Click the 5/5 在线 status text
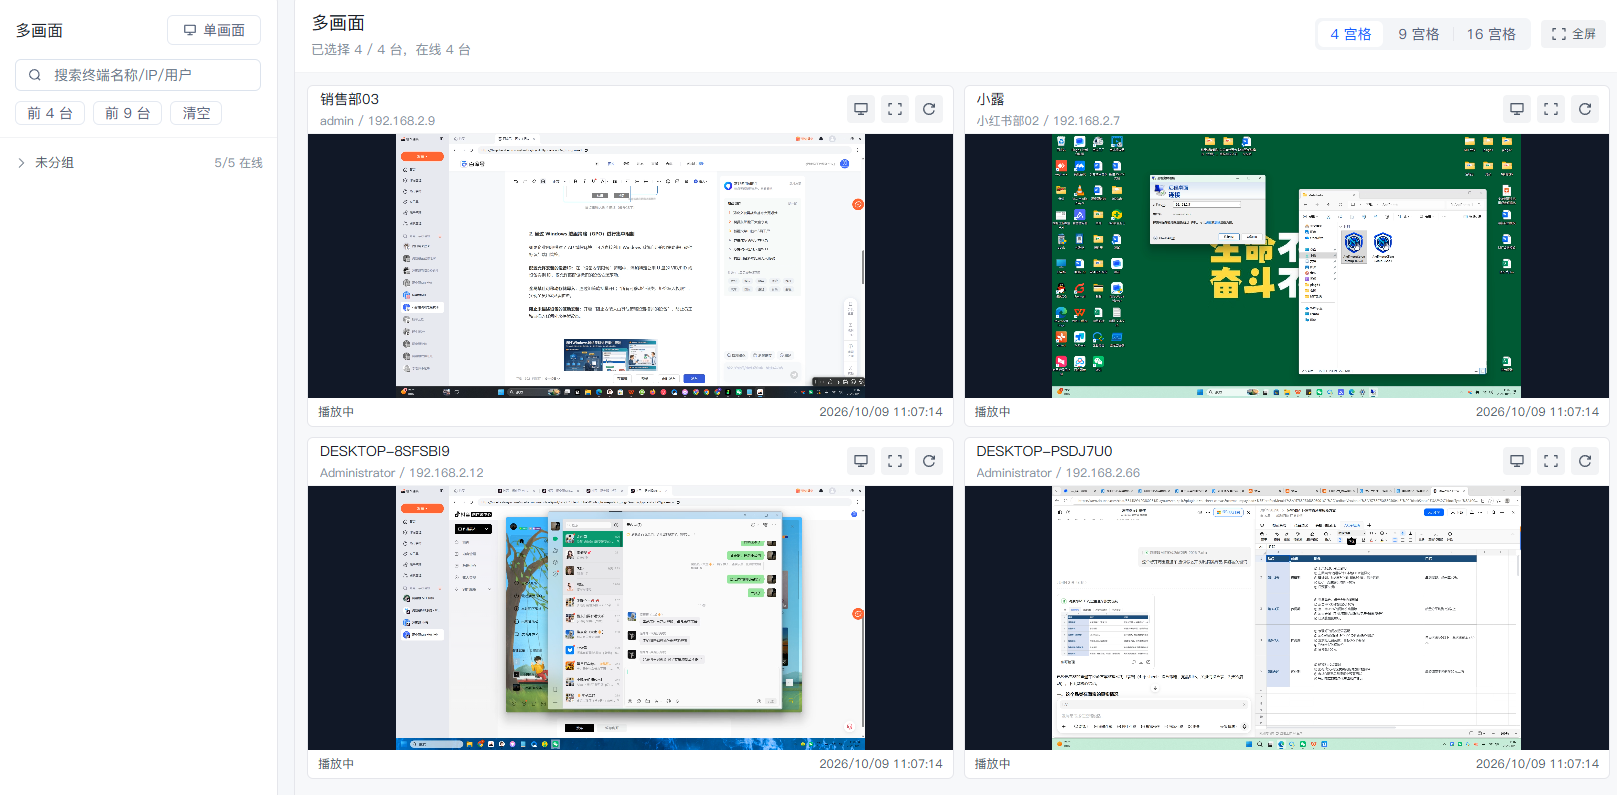The image size is (1617, 795). [238, 163]
